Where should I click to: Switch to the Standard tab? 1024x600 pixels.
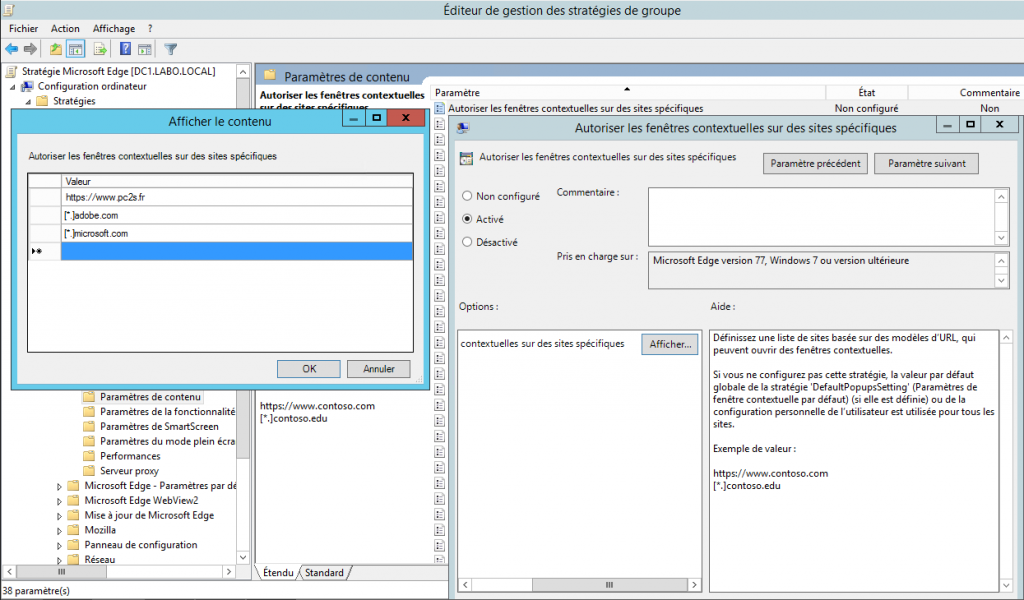324,574
